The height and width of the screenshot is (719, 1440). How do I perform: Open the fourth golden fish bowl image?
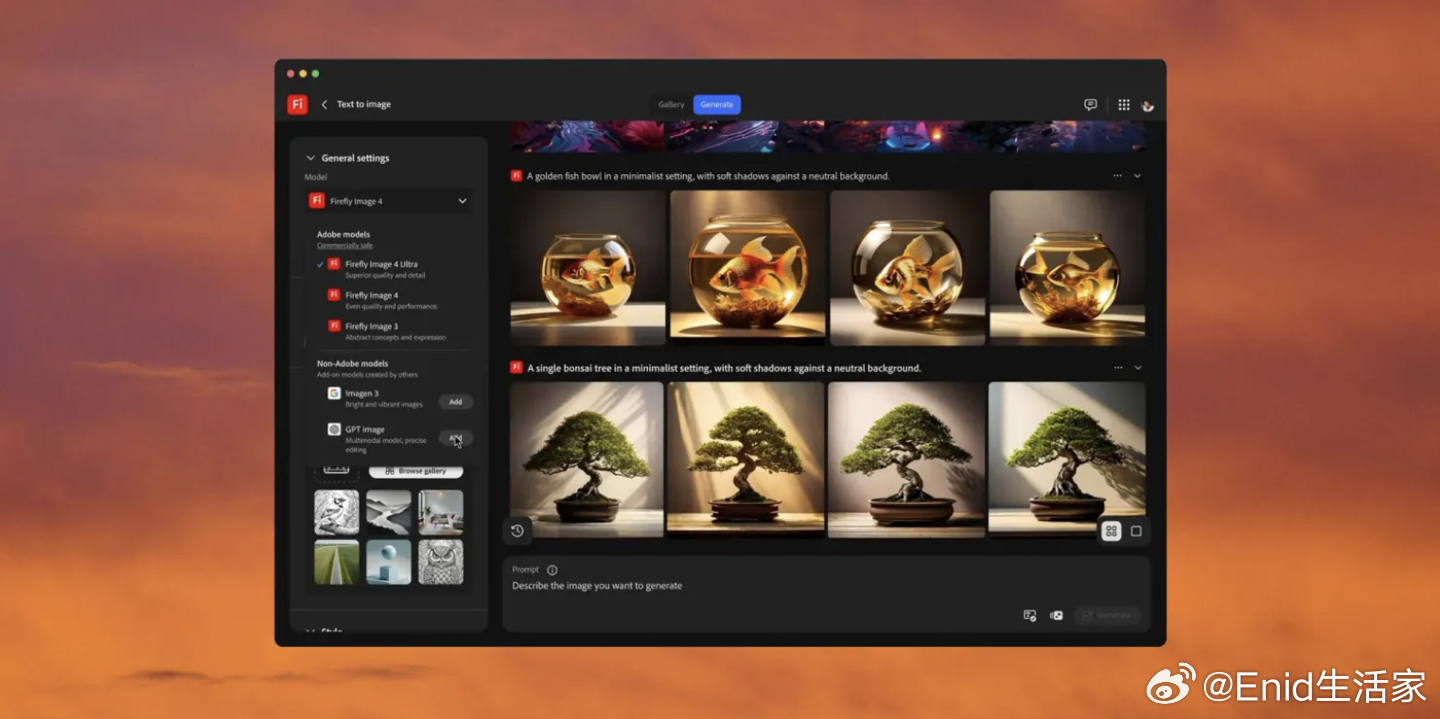point(1068,268)
